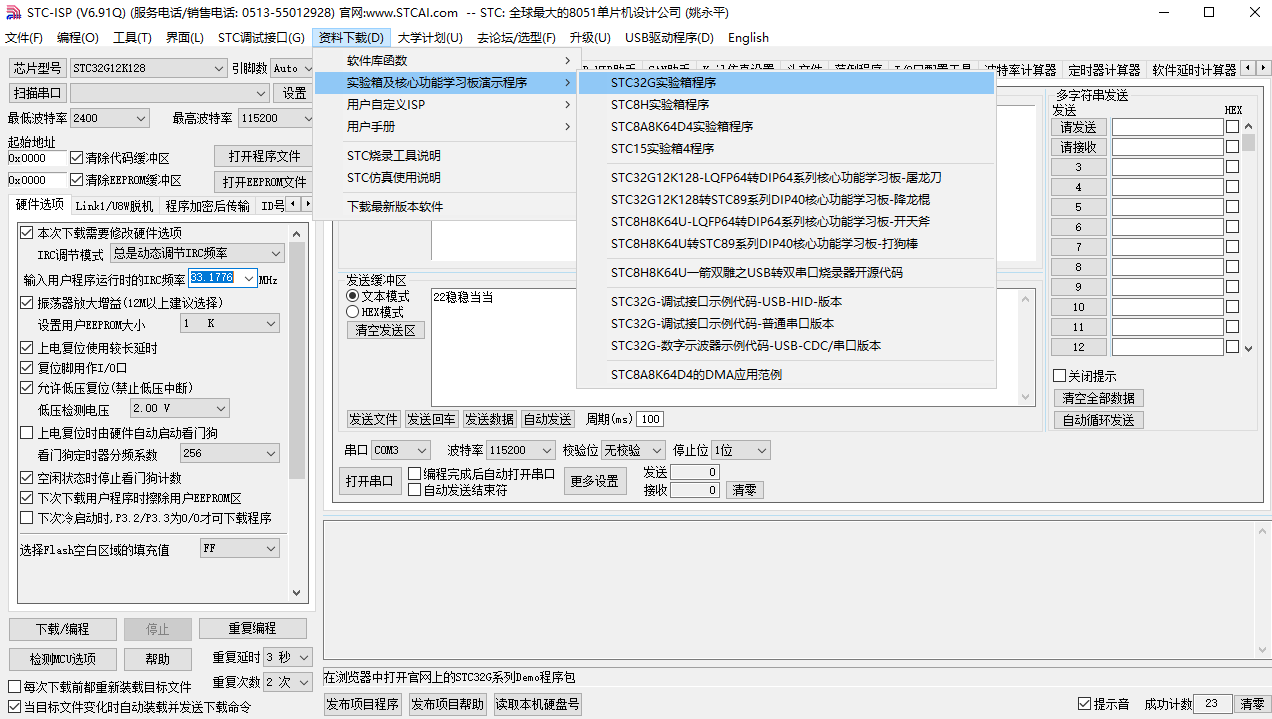This screenshot has width=1272, height=719.
Task: Click row 3 button in 多字符串发送
Action: (1078, 167)
